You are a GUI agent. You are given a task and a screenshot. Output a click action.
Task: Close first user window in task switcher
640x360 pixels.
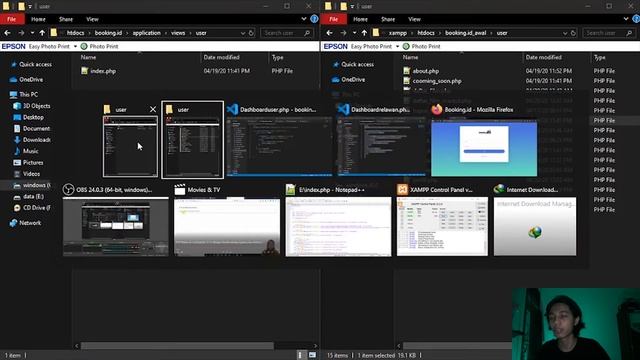[153, 109]
